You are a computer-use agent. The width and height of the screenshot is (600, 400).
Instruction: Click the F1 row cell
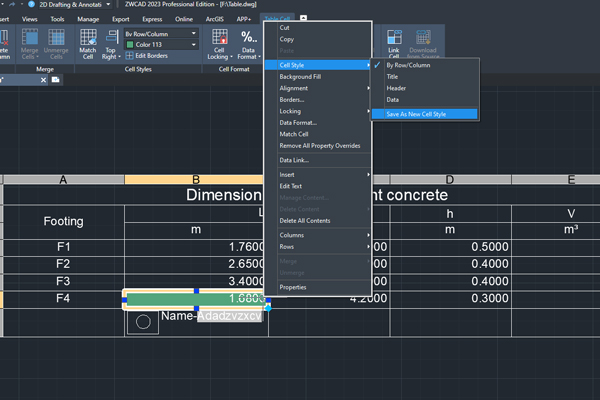click(x=64, y=247)
